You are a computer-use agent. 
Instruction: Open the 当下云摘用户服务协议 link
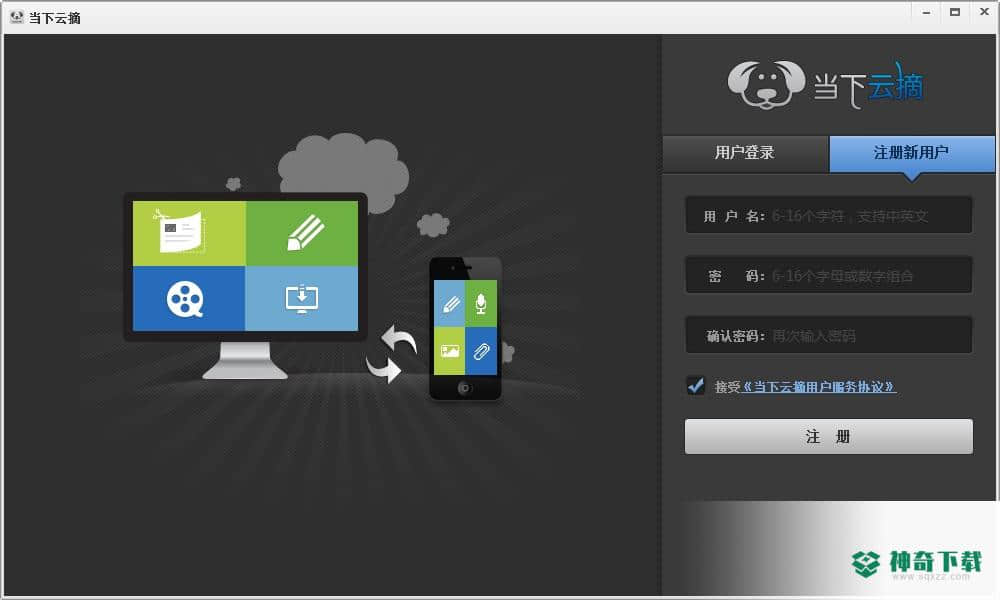(x=819, y=386)
